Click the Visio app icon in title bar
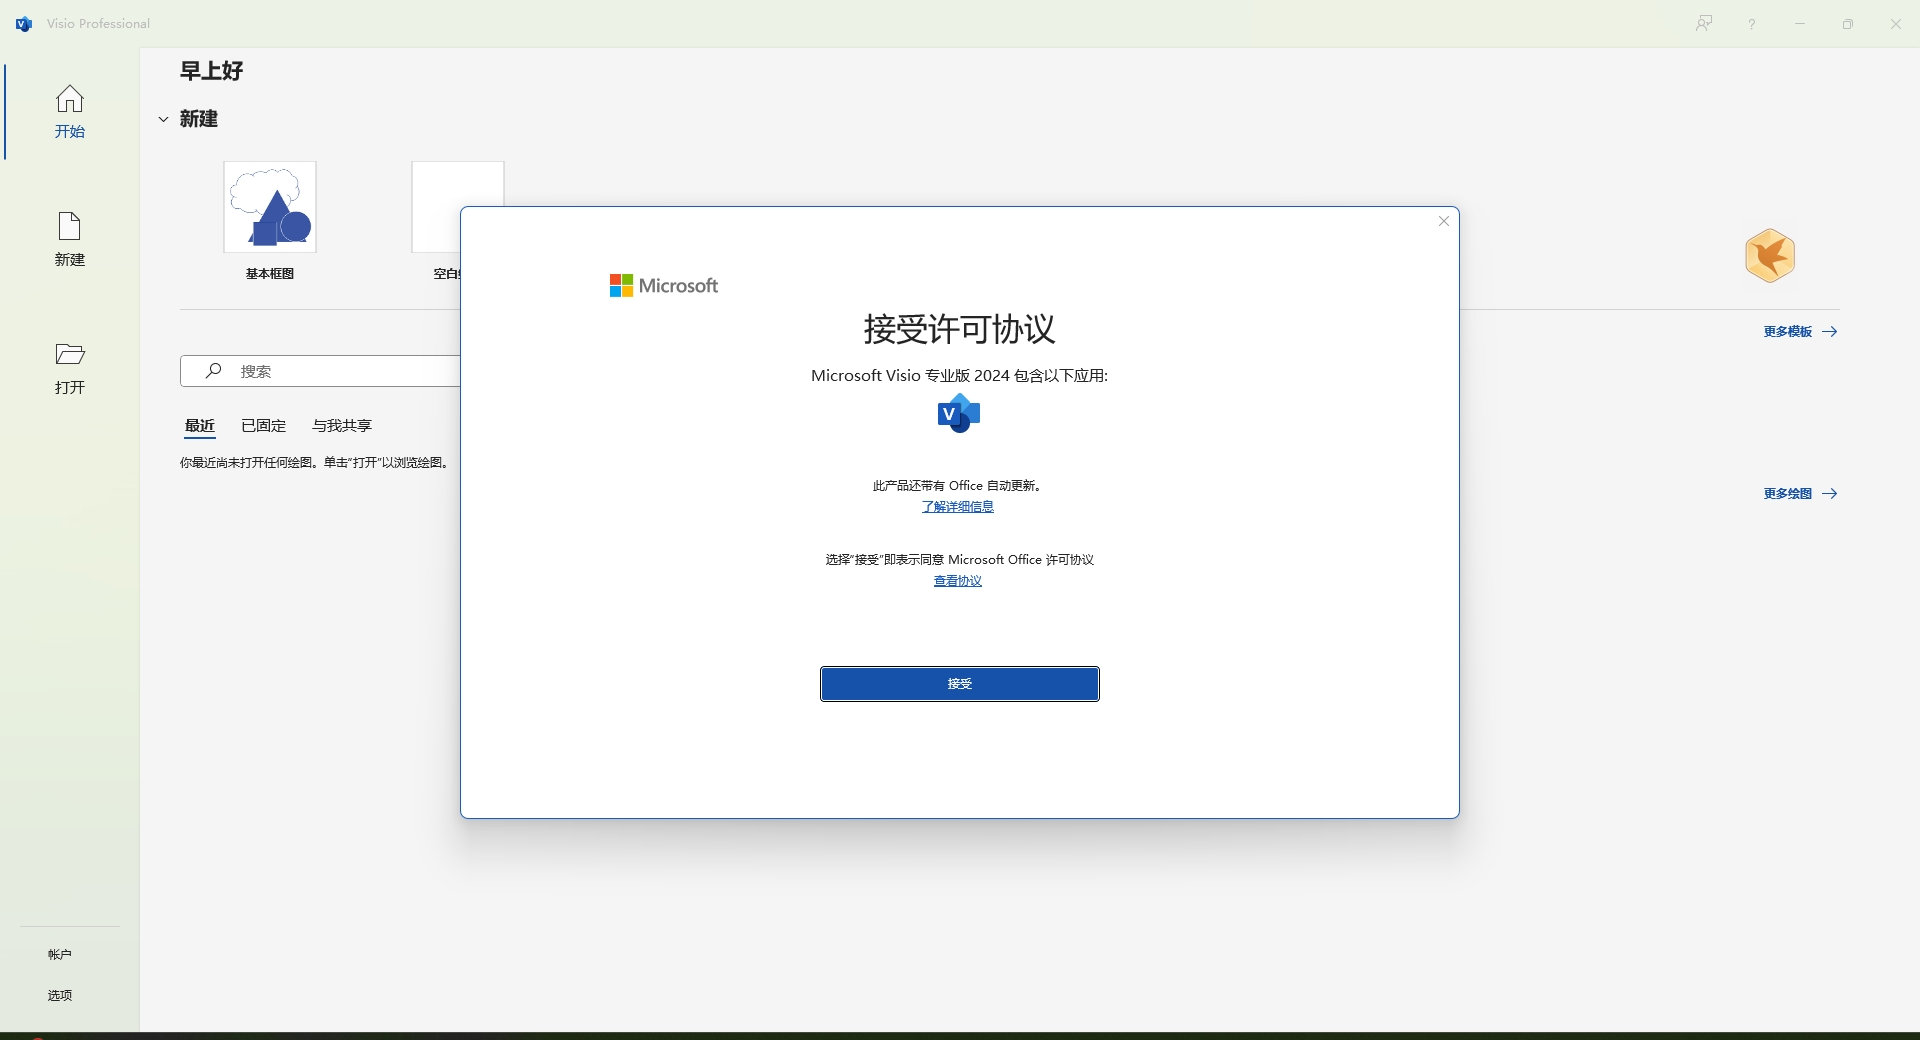 tap(24, 24)
